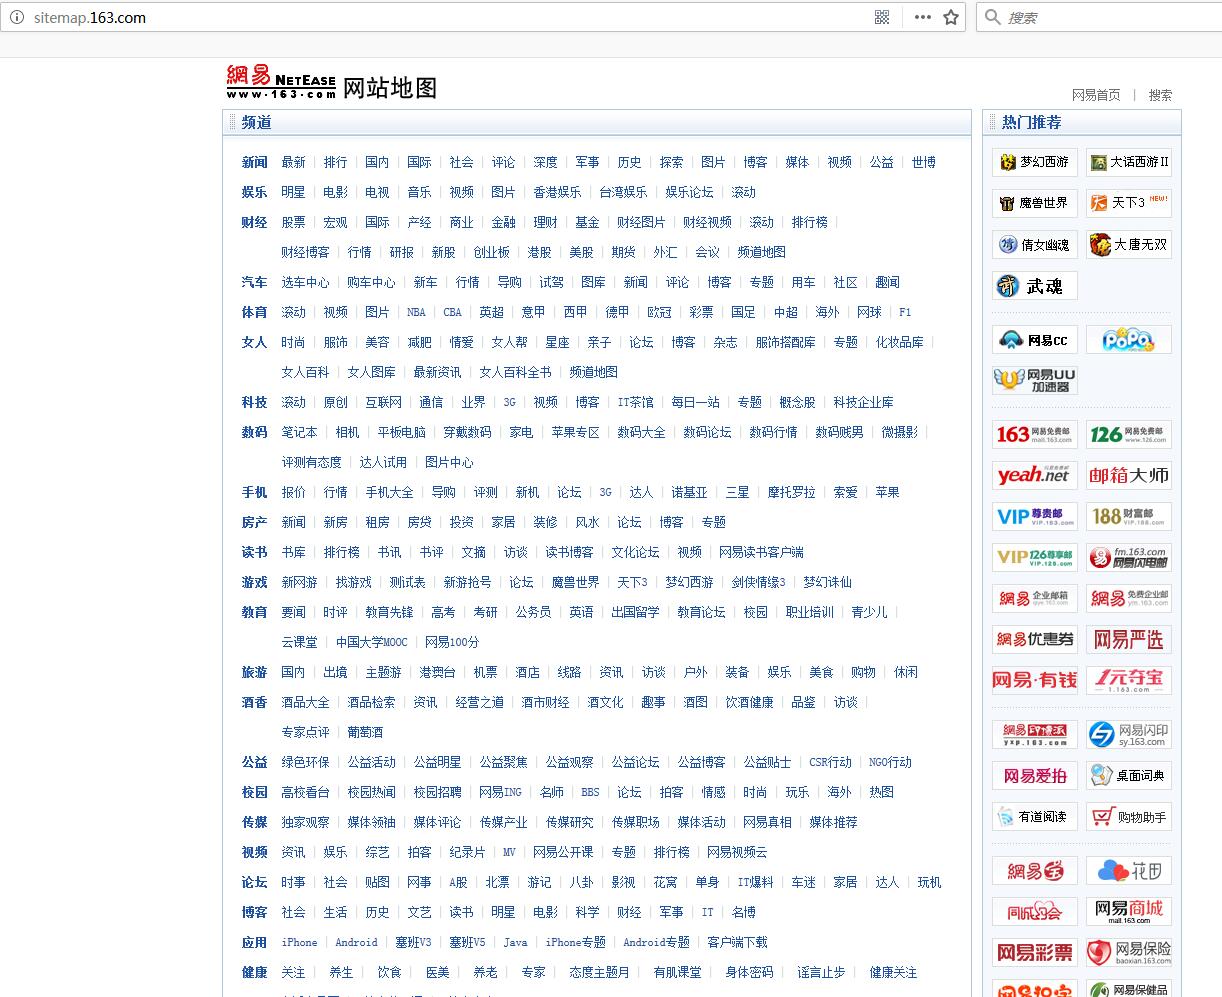Open the 163 free mail logo
Viewport: 1222px width, 997px height.
1035,435
